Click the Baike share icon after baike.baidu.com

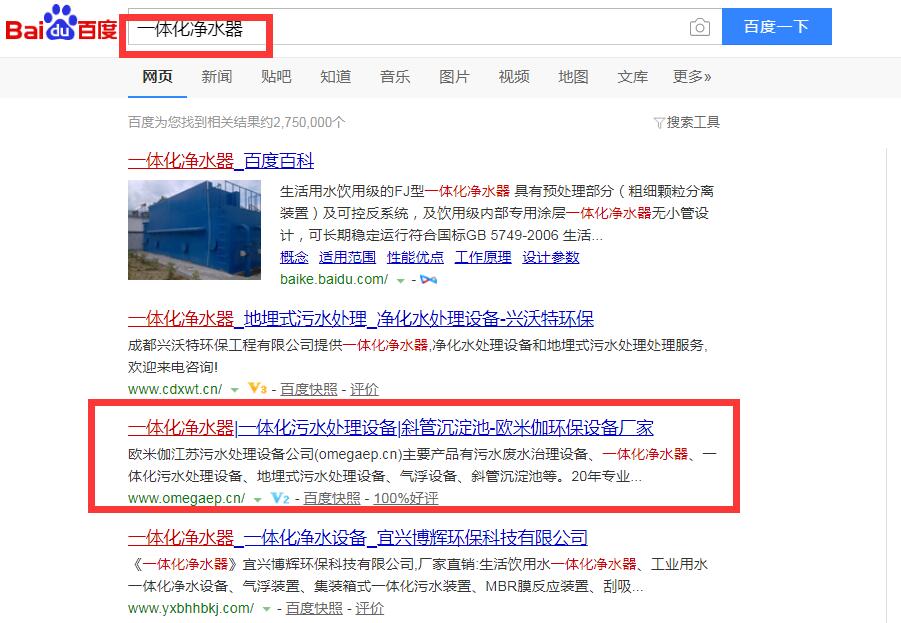point(428,279)
